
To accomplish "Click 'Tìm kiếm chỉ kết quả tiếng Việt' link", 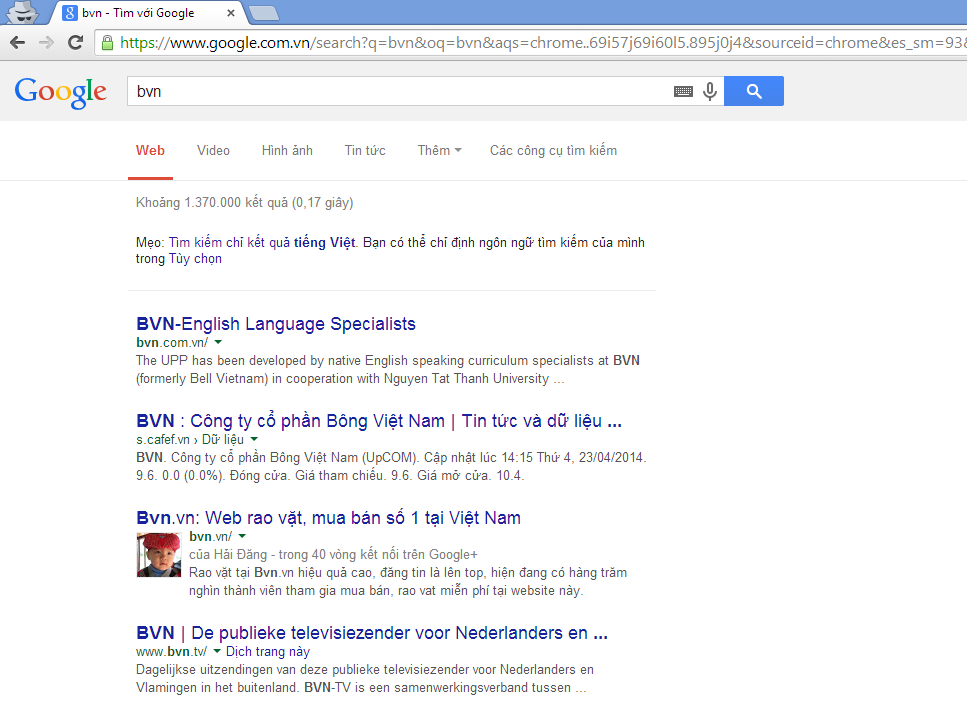I will click(x=262, y=242).
